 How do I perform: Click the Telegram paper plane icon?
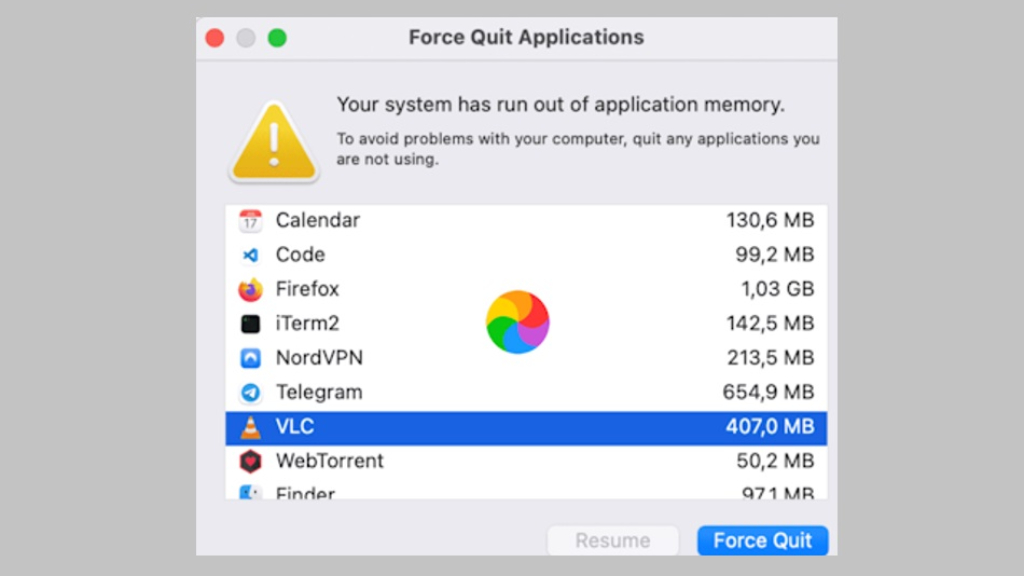[250, 392]
